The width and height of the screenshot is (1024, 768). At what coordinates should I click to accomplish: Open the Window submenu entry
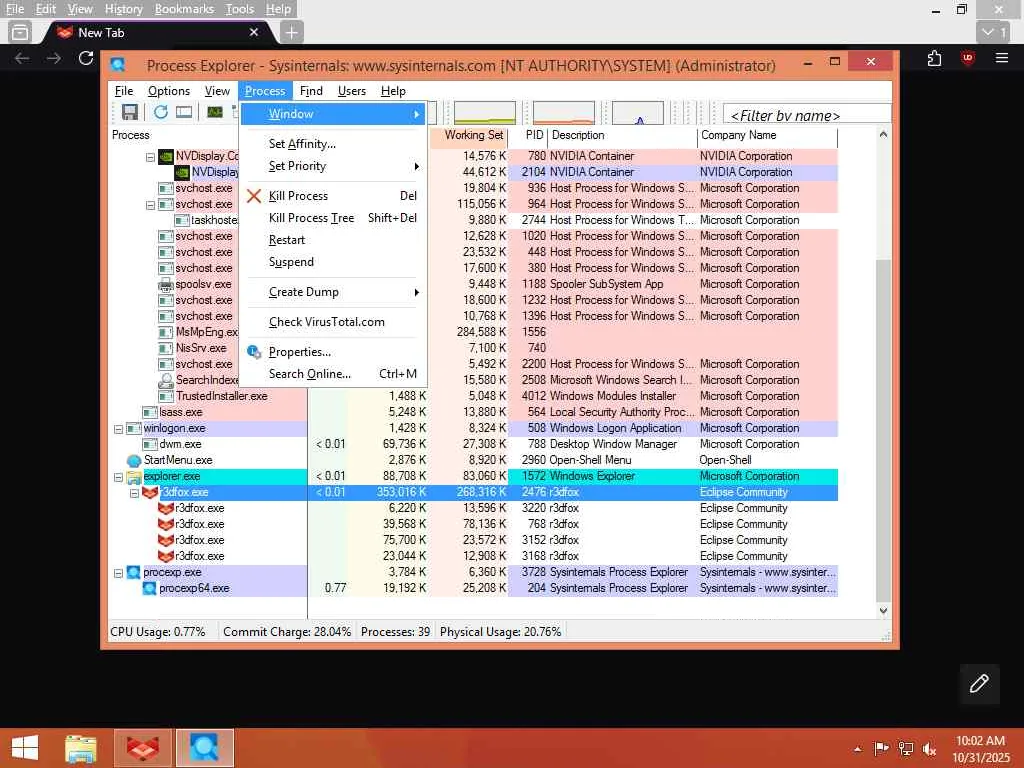[333, 114]
